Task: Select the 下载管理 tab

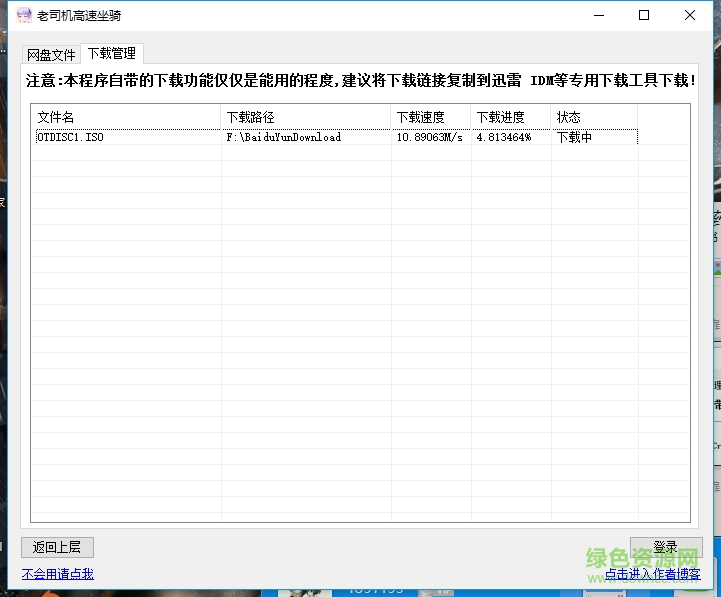Action: (112, 54)
